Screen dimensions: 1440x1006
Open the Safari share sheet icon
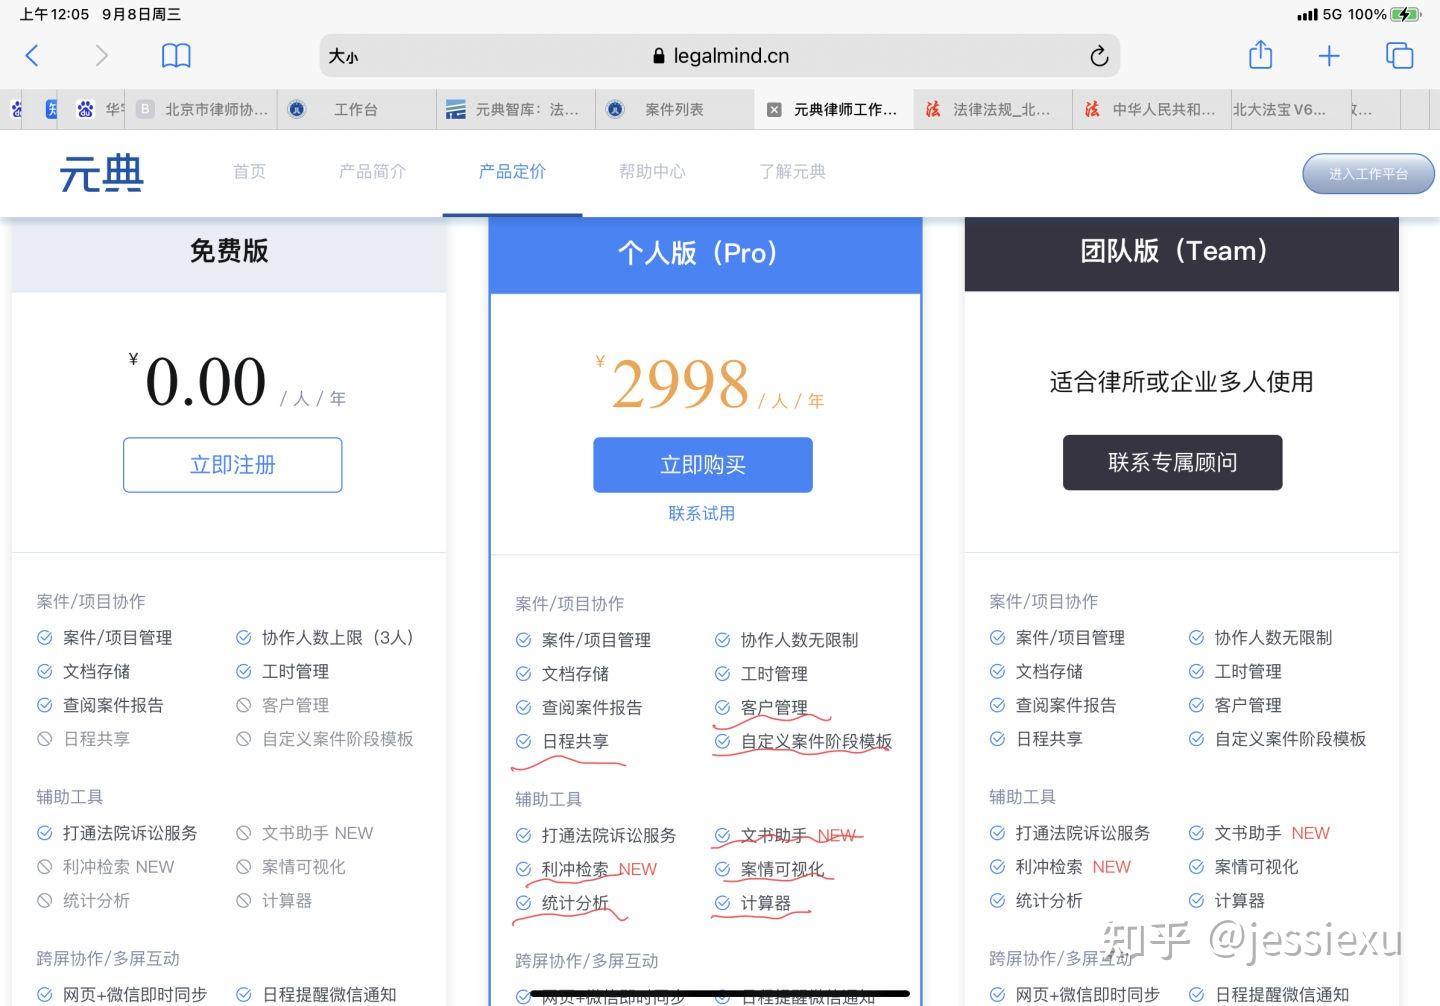click(1260, 54)
